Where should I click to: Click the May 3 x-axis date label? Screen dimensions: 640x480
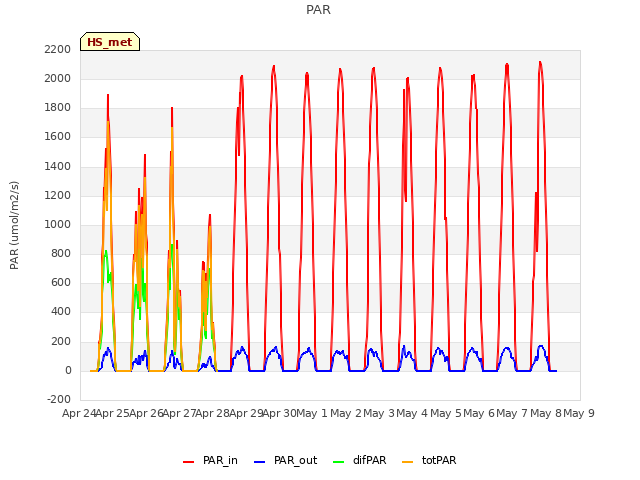pos(379,413)
